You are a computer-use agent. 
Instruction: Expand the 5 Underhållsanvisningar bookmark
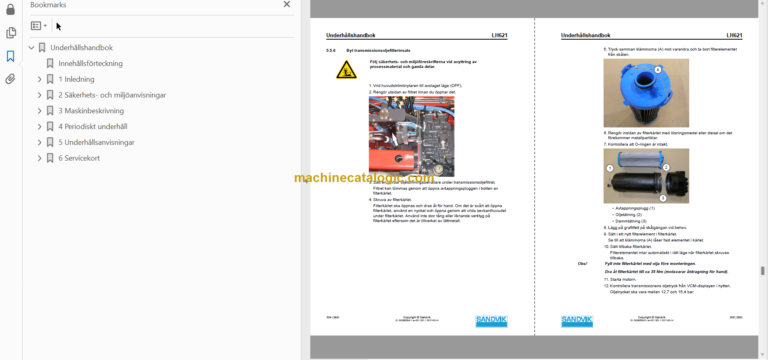[40, 143]
